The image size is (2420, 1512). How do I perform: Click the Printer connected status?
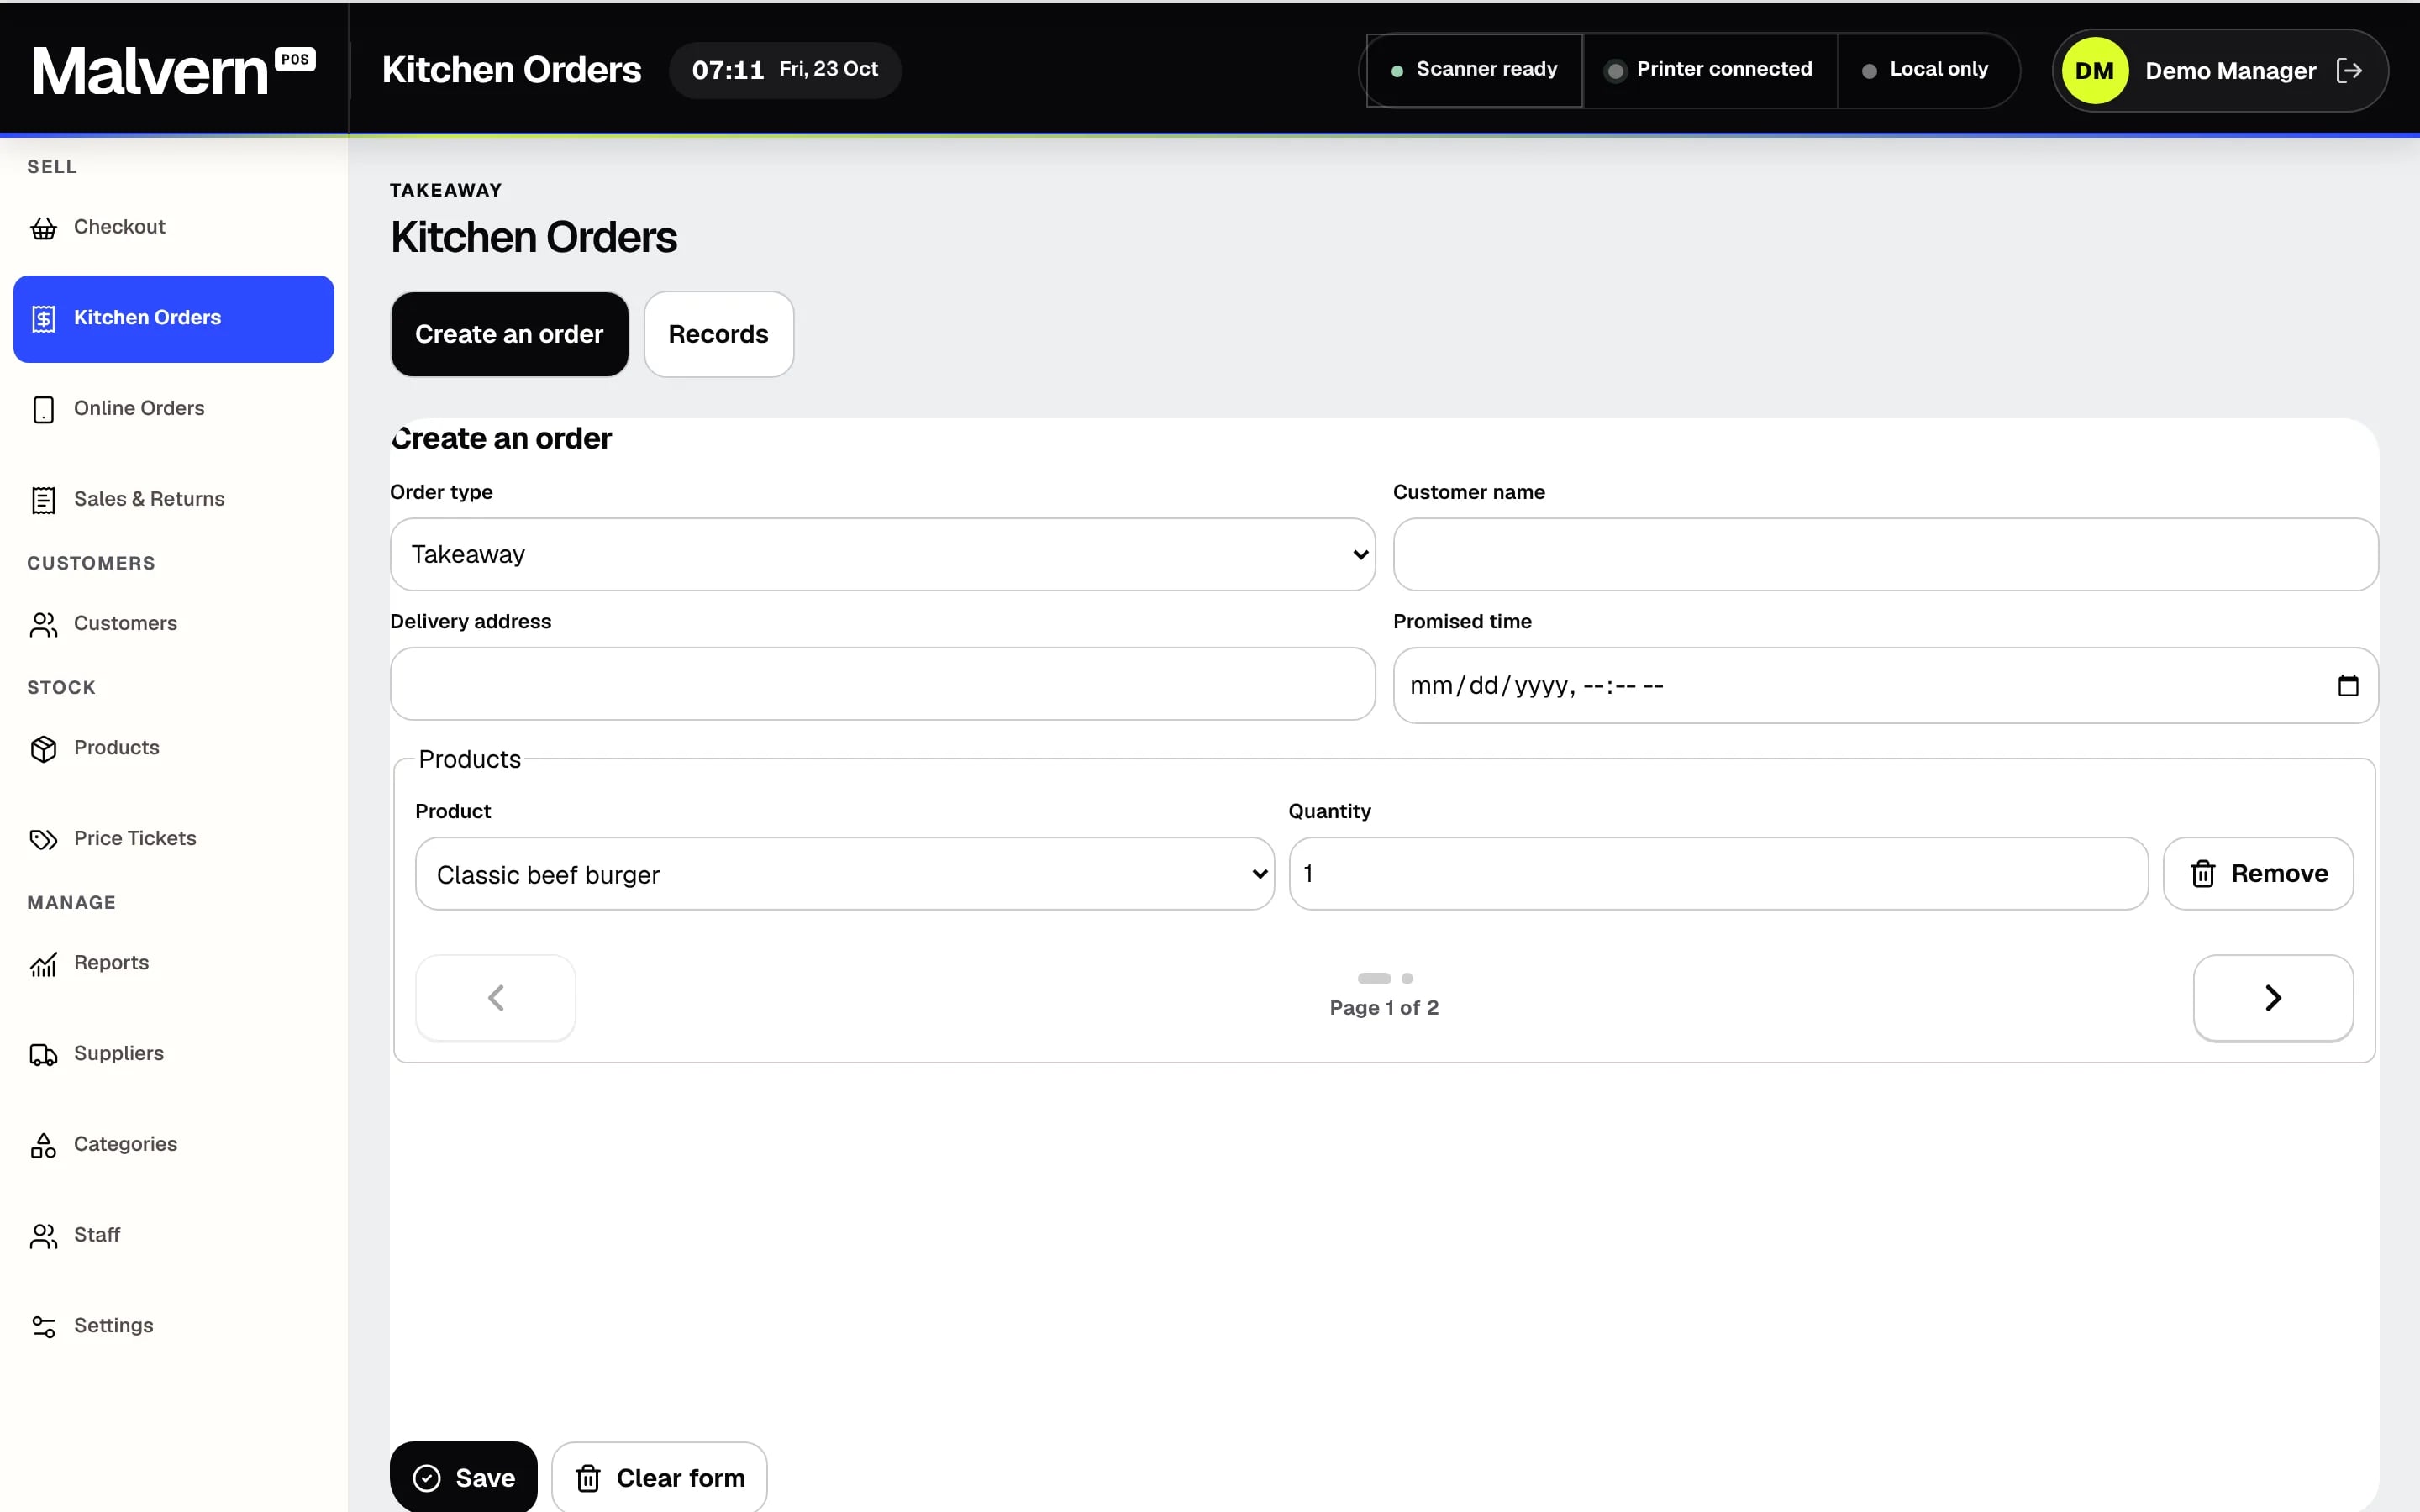[1710, 70]
